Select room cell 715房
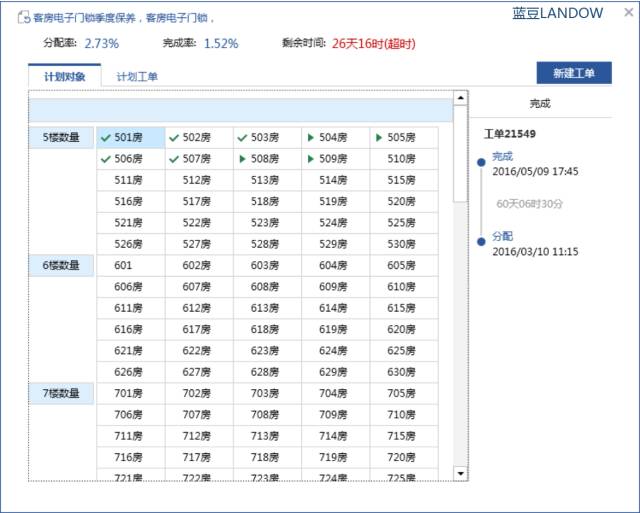 (404, 436)
